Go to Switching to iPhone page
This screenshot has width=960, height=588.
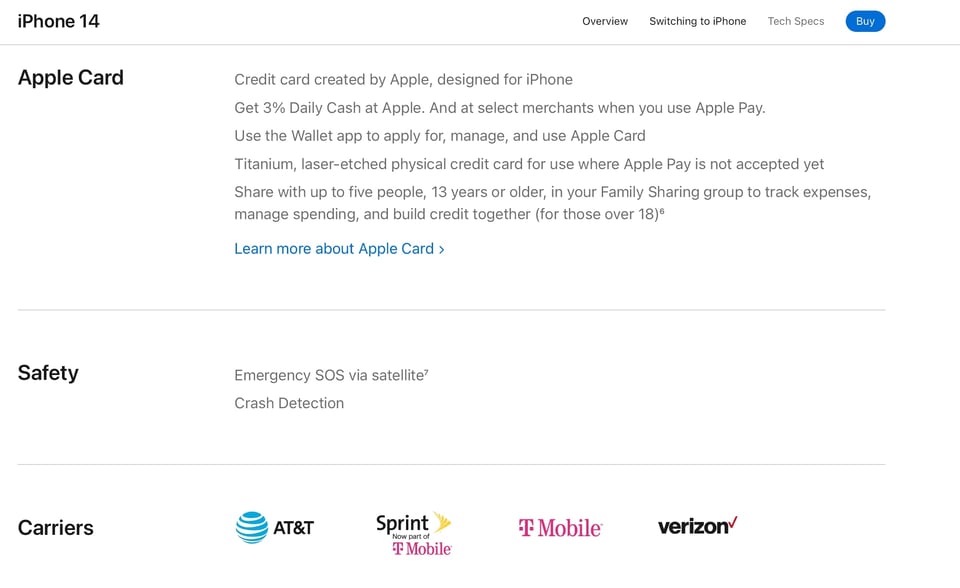697,21
